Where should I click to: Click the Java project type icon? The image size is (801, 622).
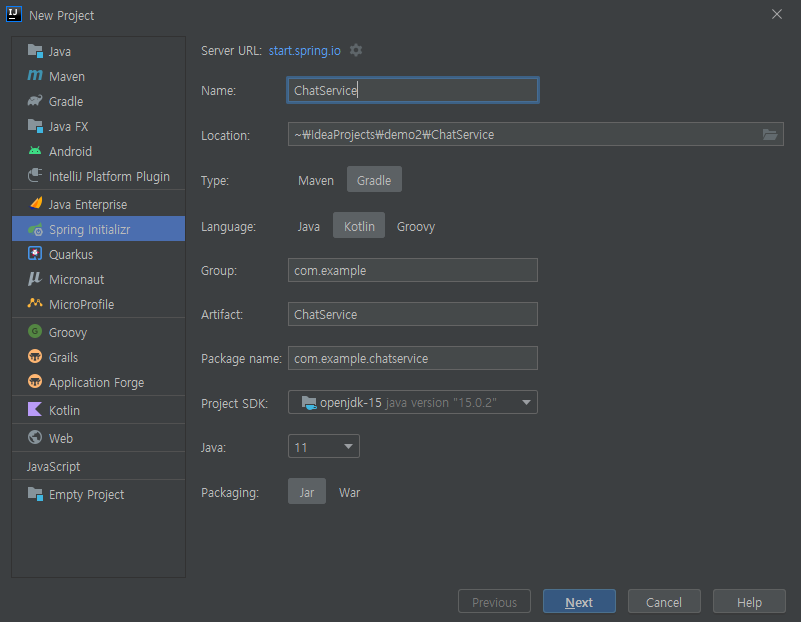(35, 51)
